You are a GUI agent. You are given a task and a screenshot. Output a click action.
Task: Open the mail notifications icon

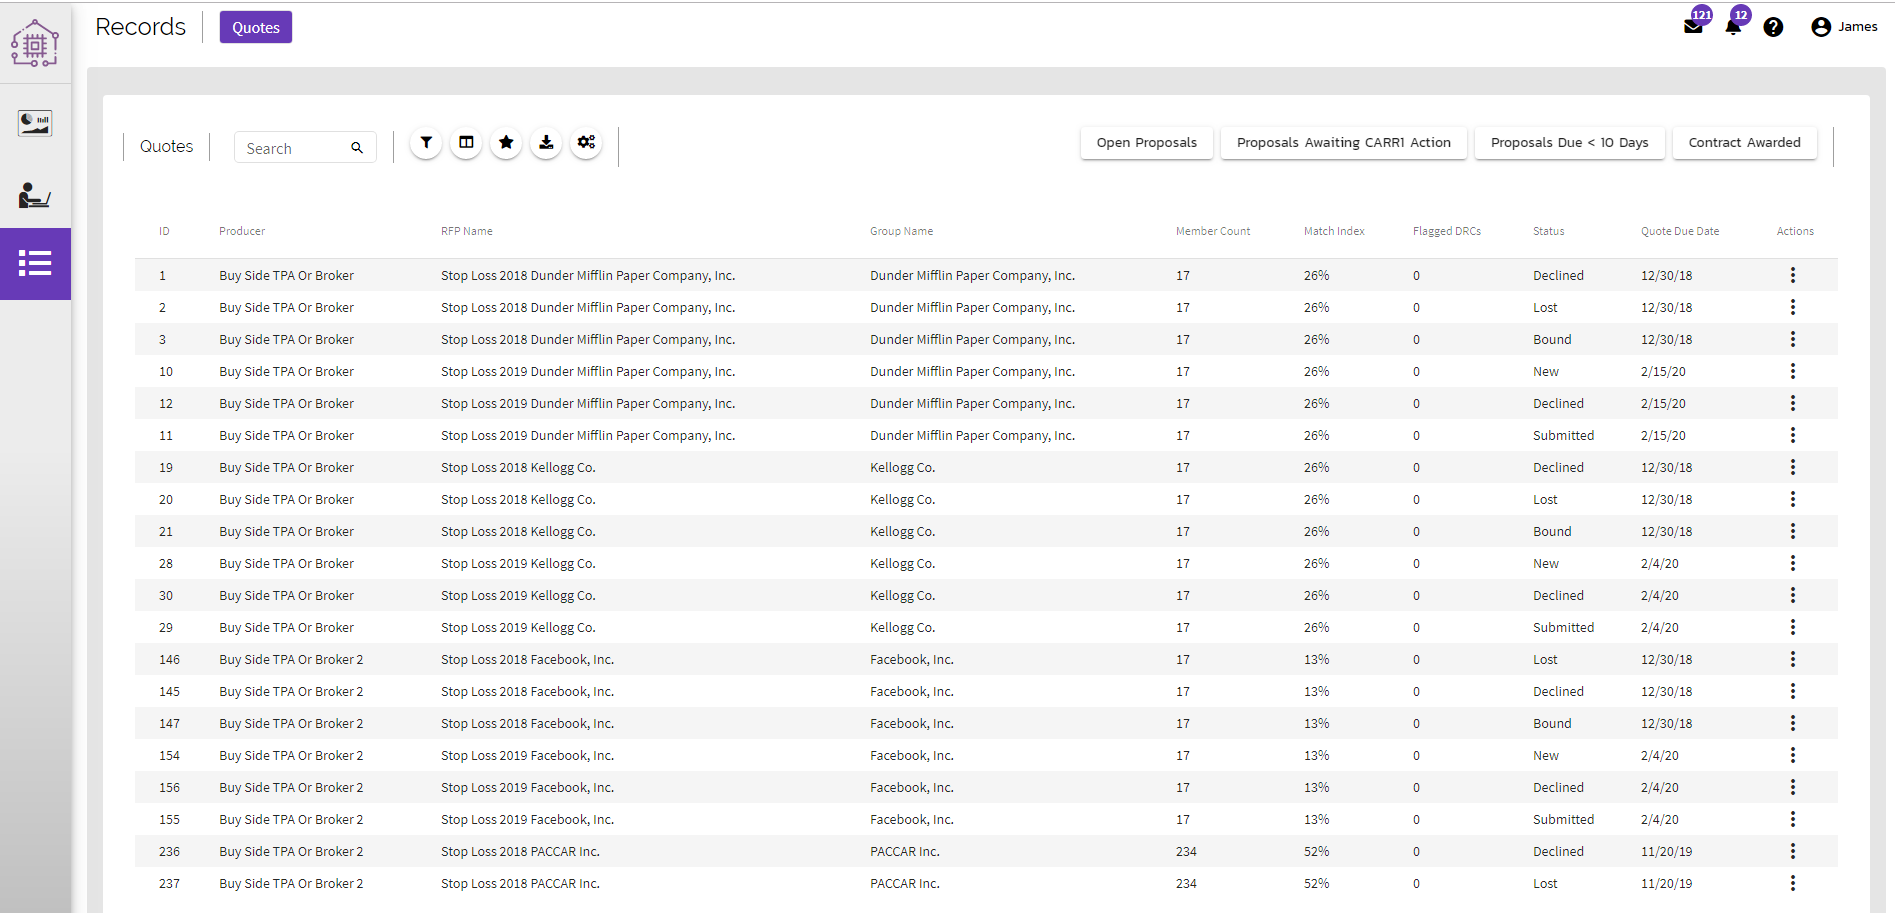pos(1693,27)
